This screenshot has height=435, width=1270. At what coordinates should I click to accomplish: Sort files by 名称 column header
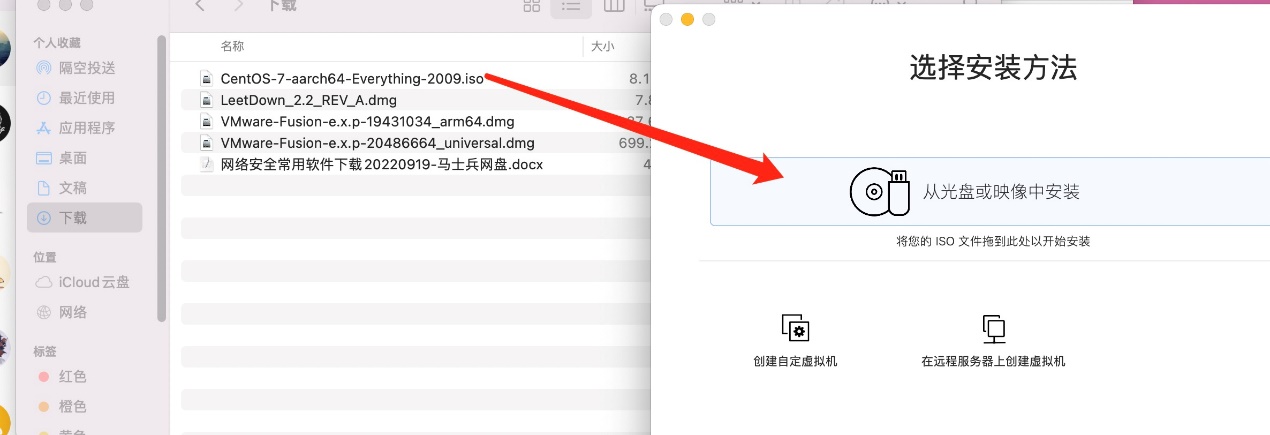(232, 46)
